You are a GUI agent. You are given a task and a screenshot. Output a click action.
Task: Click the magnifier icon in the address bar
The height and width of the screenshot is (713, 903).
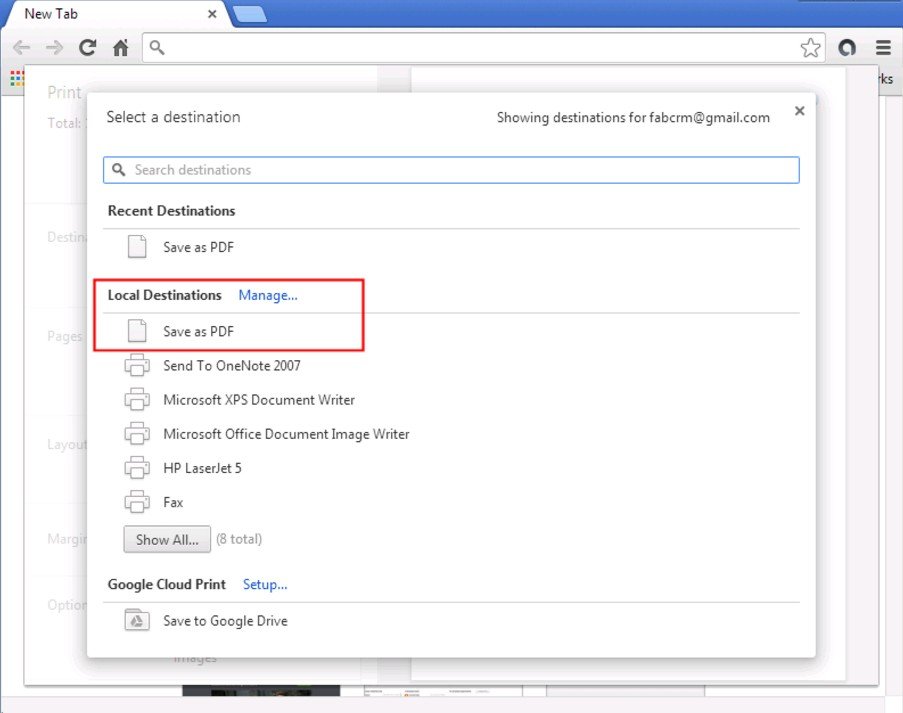coord(157,47)
